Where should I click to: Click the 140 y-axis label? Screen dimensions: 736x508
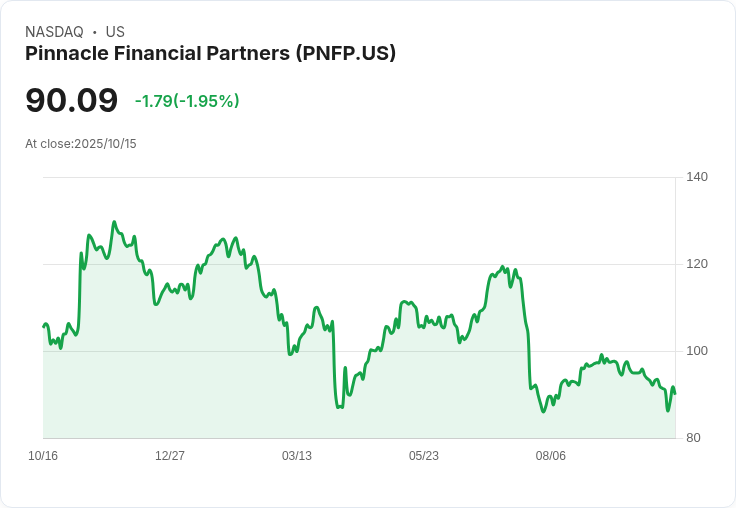(697, 177)
